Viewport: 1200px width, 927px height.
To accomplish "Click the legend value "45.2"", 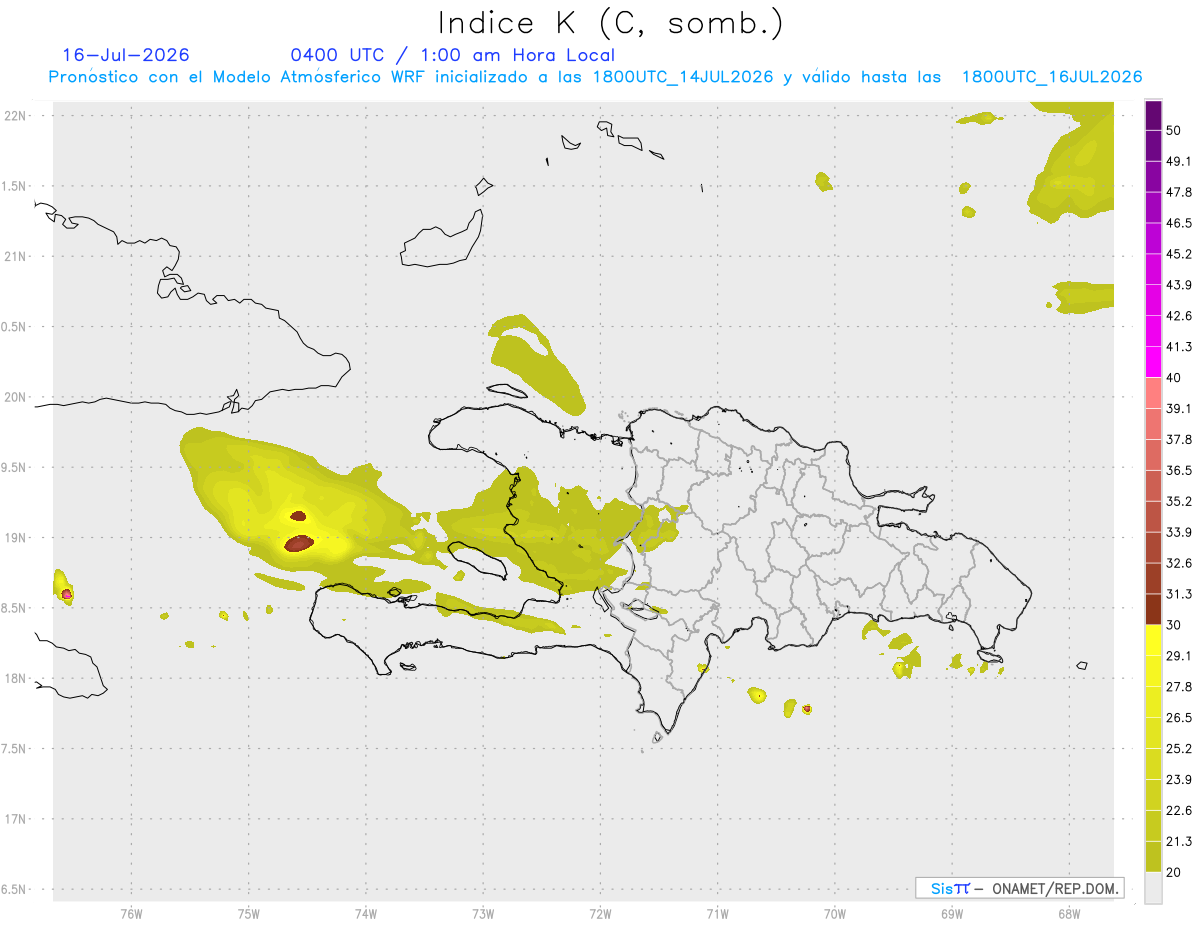I will [x=1179, y=254].
